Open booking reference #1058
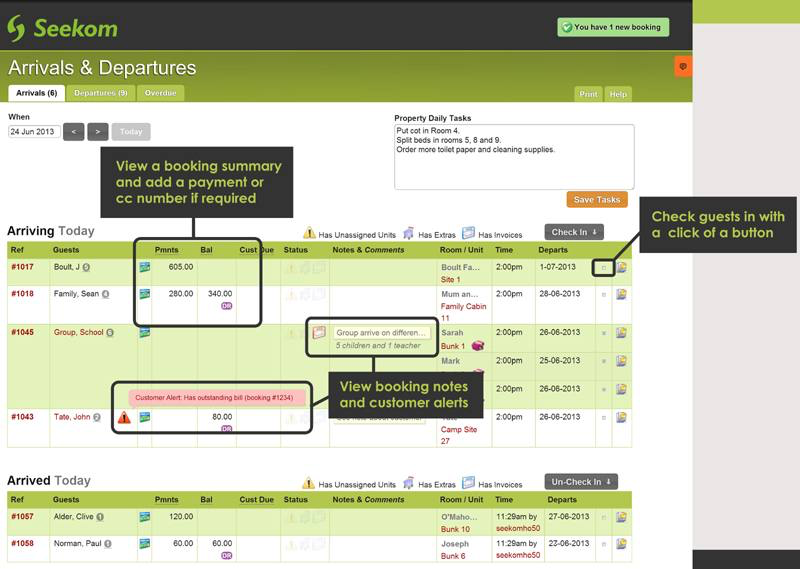The width and height of the screenshot is (800, 569). [22, 543]
